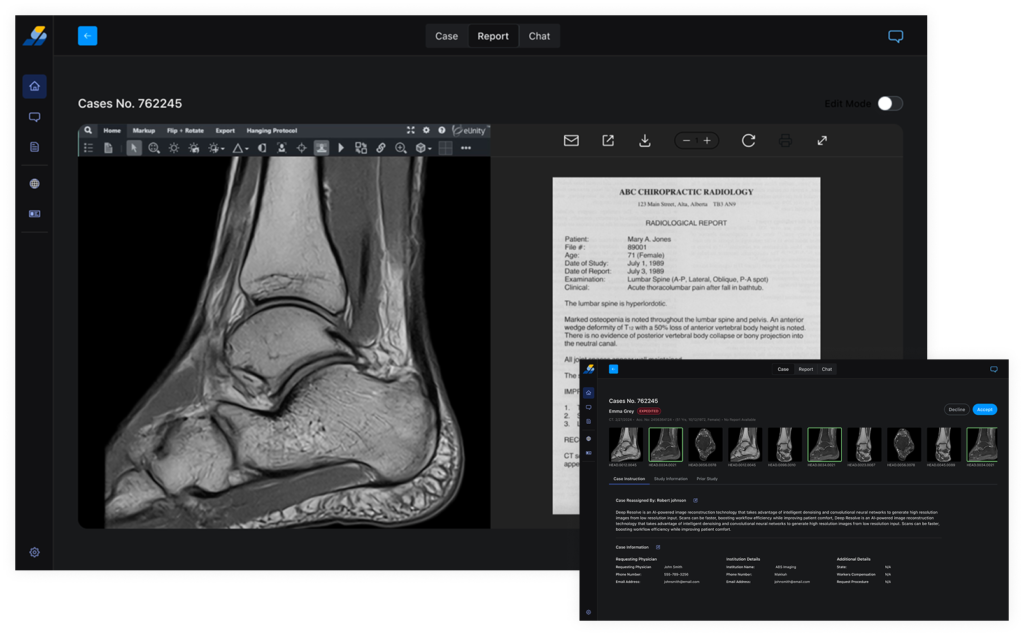Click the link series chain icon
Image resolution: width=1024 pixels, height=636 pixels.
(381, 148)
